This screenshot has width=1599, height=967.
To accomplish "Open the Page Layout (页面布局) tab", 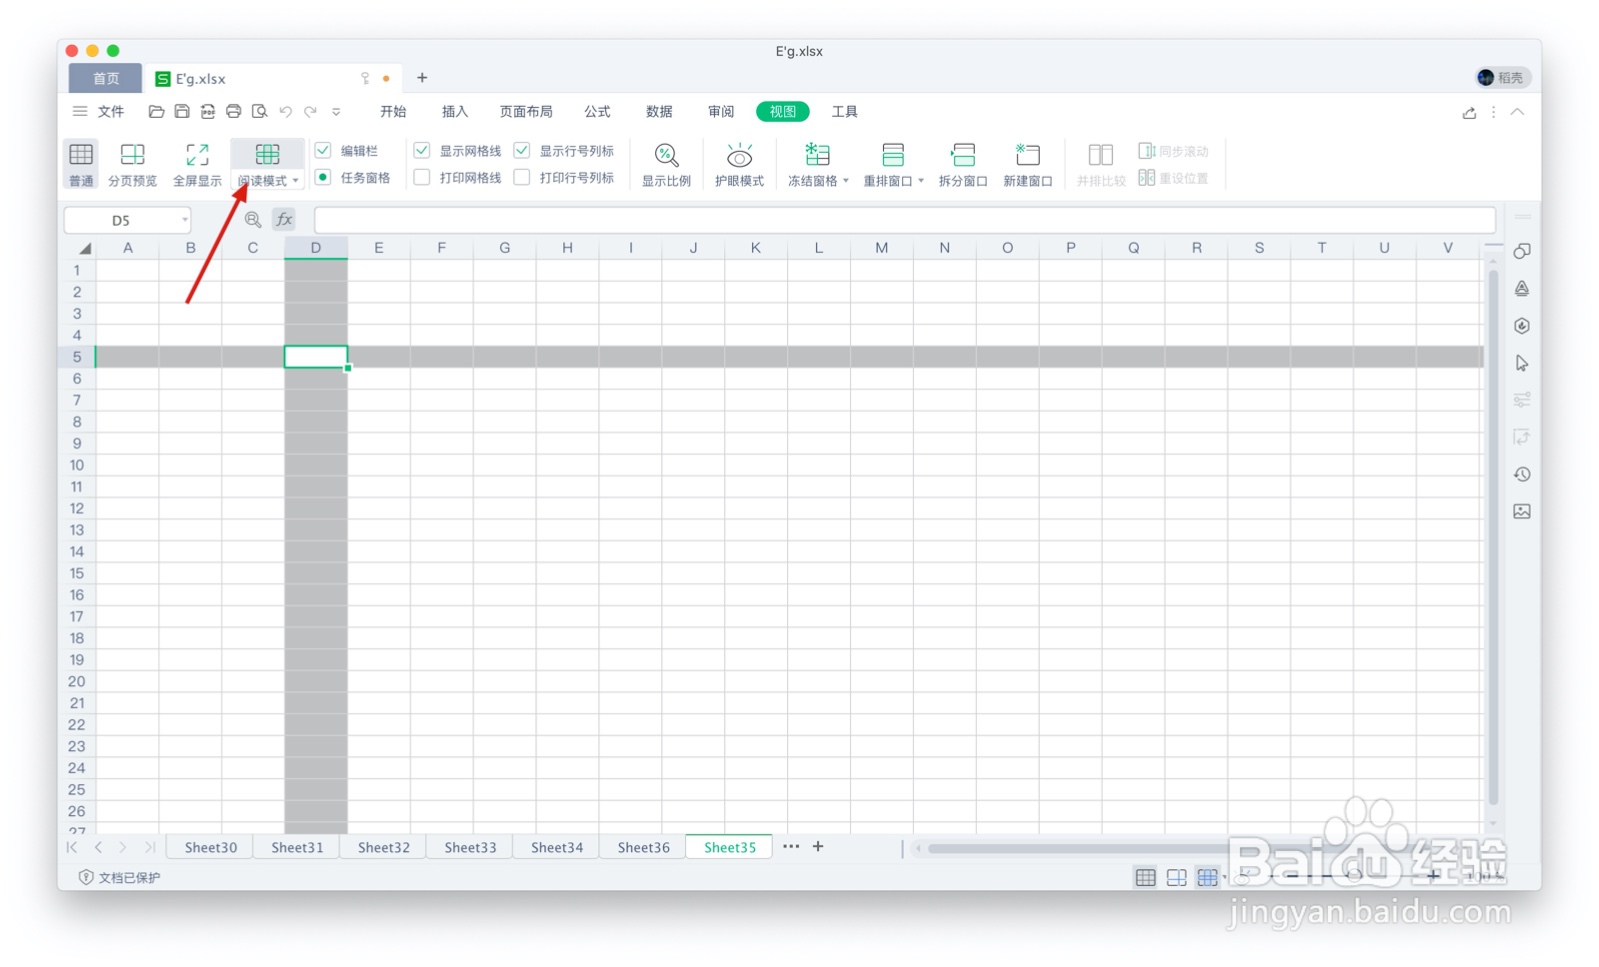I will [526, 111].
